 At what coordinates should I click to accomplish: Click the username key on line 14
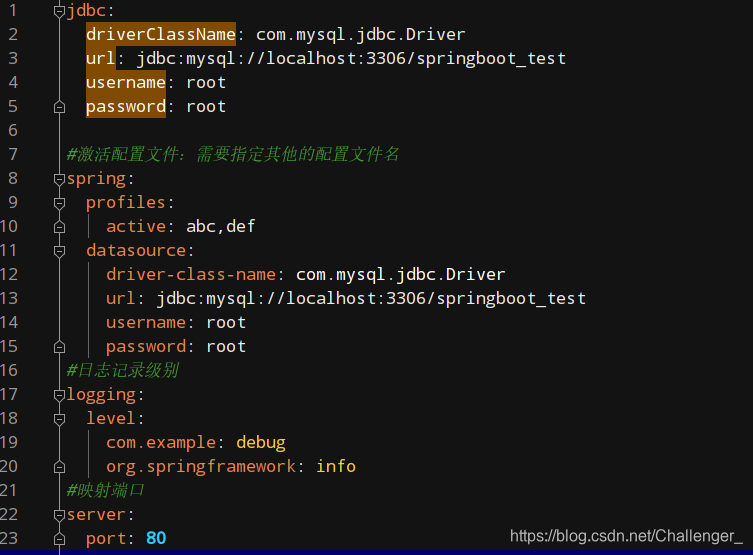[146, 323]
